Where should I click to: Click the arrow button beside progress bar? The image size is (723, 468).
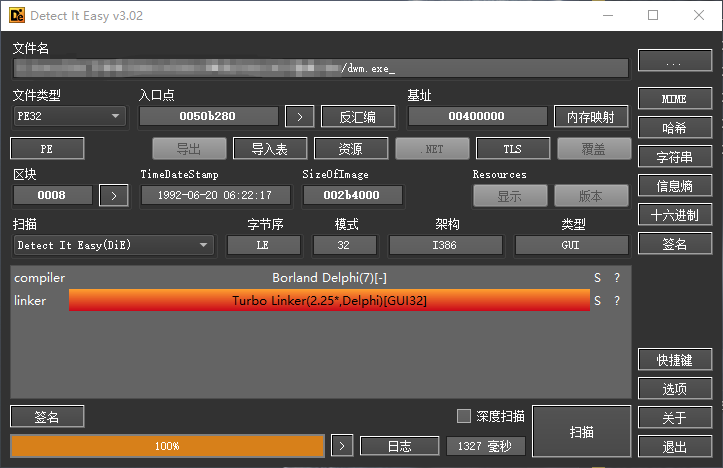(x=342, y=446)
